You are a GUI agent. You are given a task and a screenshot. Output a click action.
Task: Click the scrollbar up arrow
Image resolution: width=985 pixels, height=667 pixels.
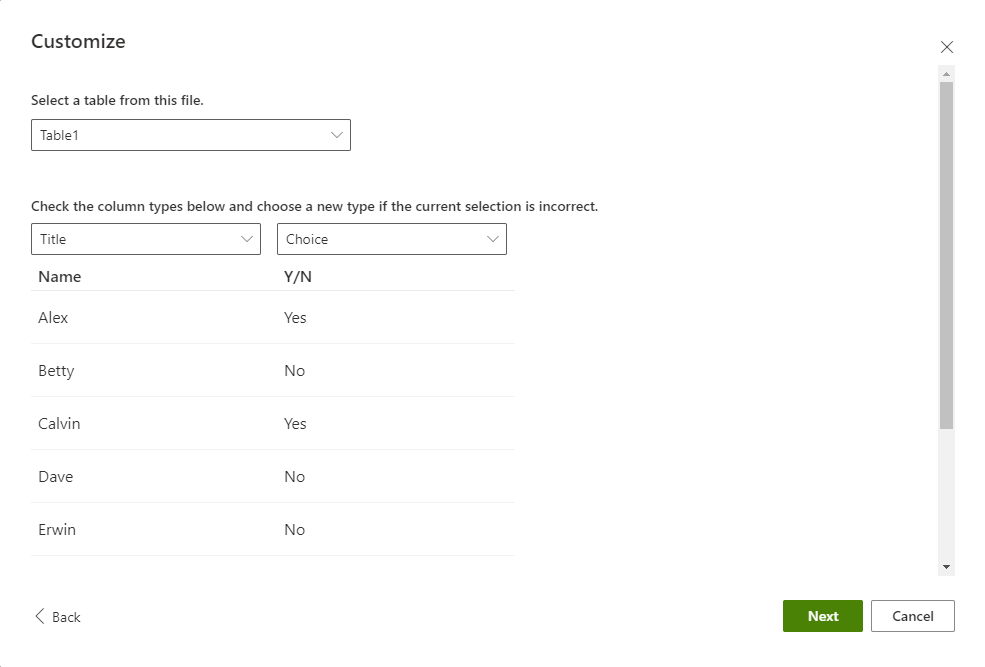(x=946, y=74)
